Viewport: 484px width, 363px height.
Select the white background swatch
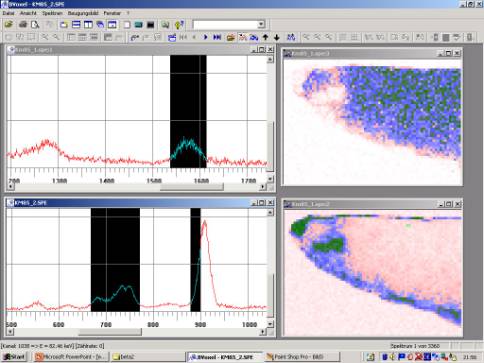pyautogui.click(x=127, y=25)
